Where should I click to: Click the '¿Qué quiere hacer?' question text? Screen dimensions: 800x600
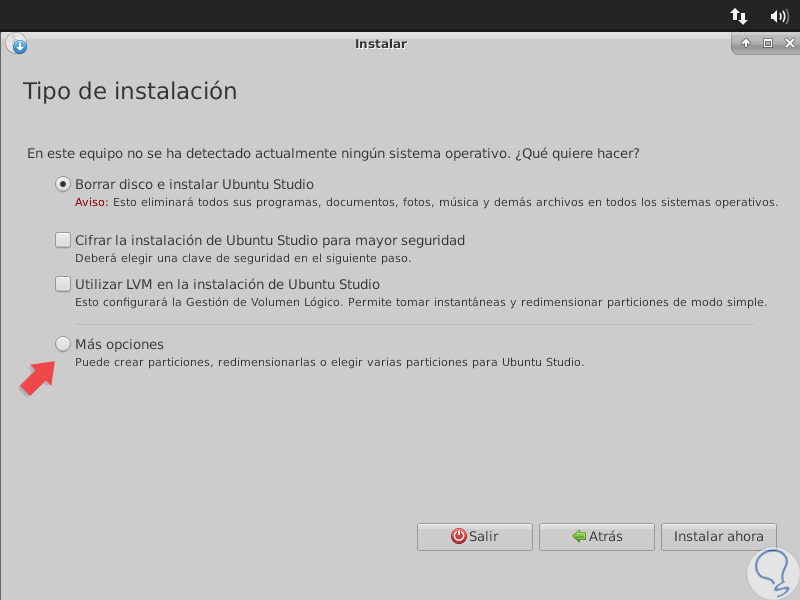pyautogui.click(x=577, y=154)
